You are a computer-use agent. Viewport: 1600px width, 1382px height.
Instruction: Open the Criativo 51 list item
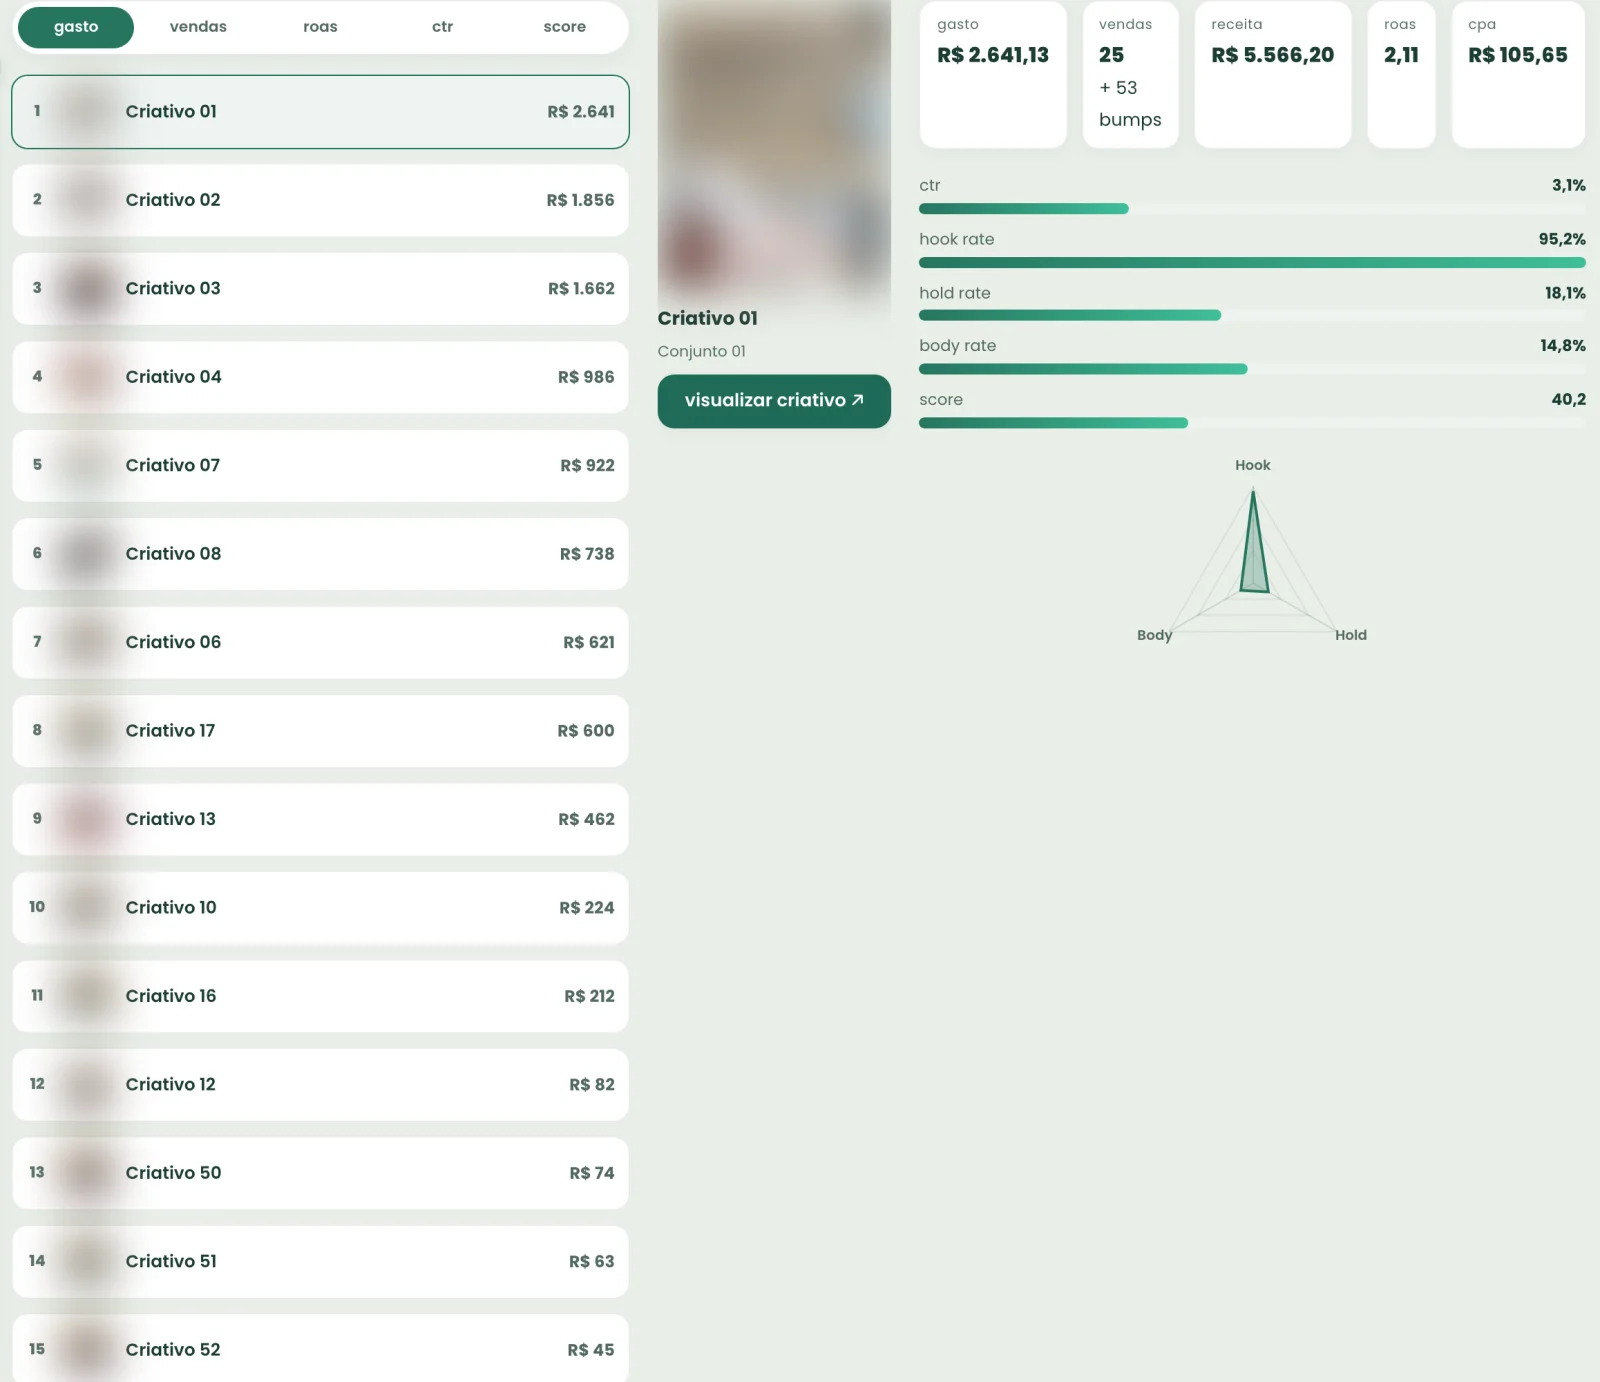pyautogui.click(x=320, y=1262)
